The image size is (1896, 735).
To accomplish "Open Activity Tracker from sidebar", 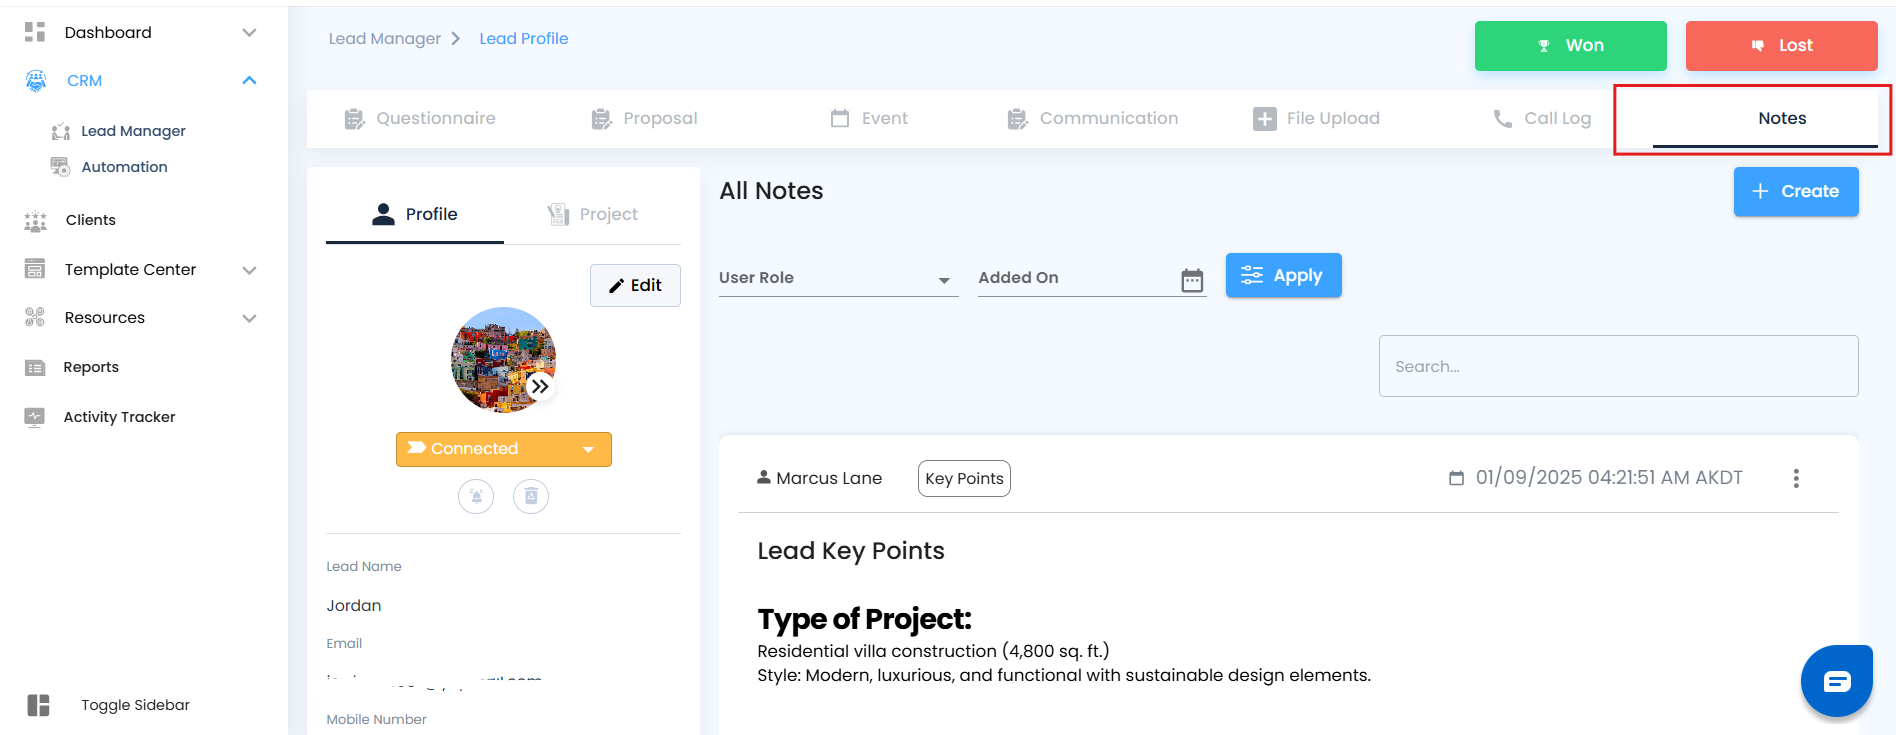I will (119, 417).
